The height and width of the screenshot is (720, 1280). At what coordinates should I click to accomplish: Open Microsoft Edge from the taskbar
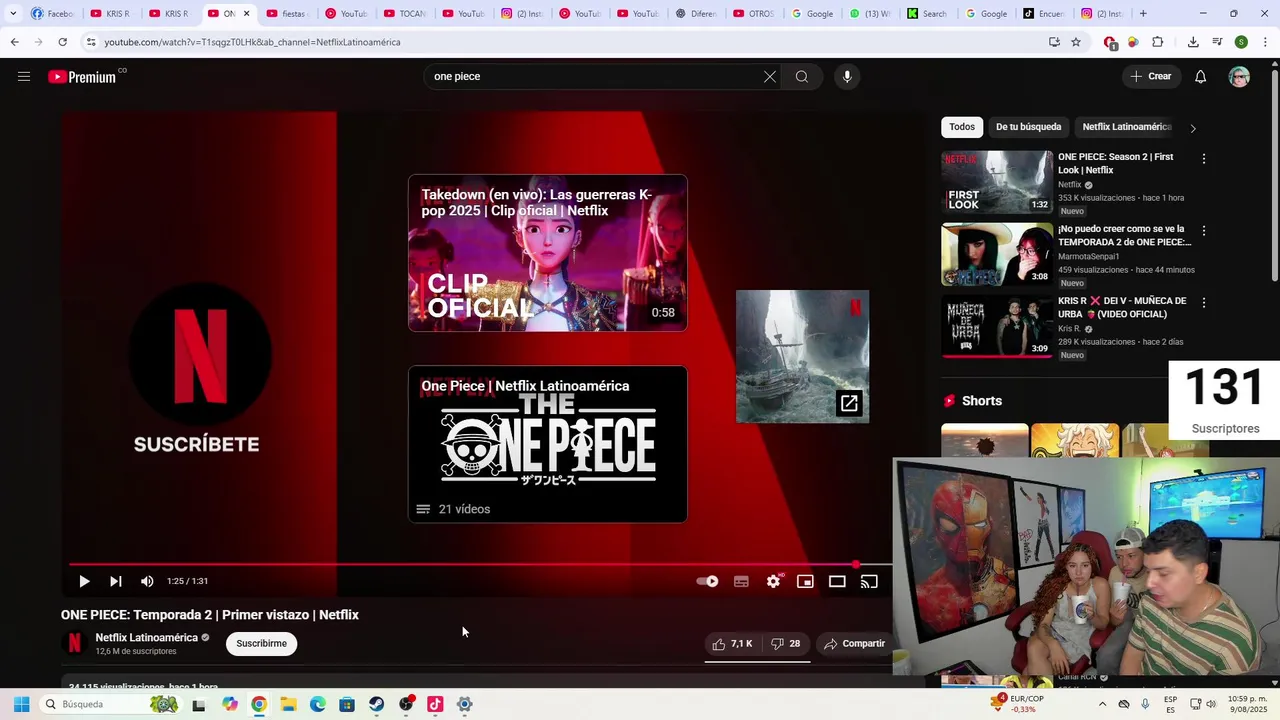click(317, 704)
